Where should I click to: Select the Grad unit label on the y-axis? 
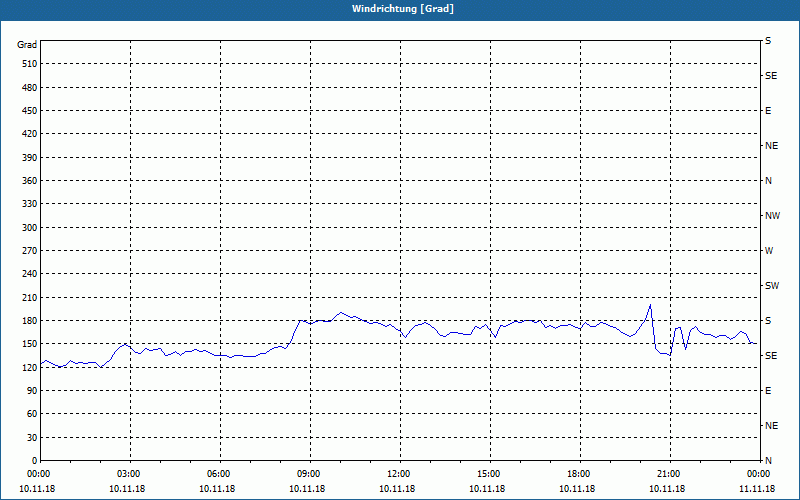27,45
